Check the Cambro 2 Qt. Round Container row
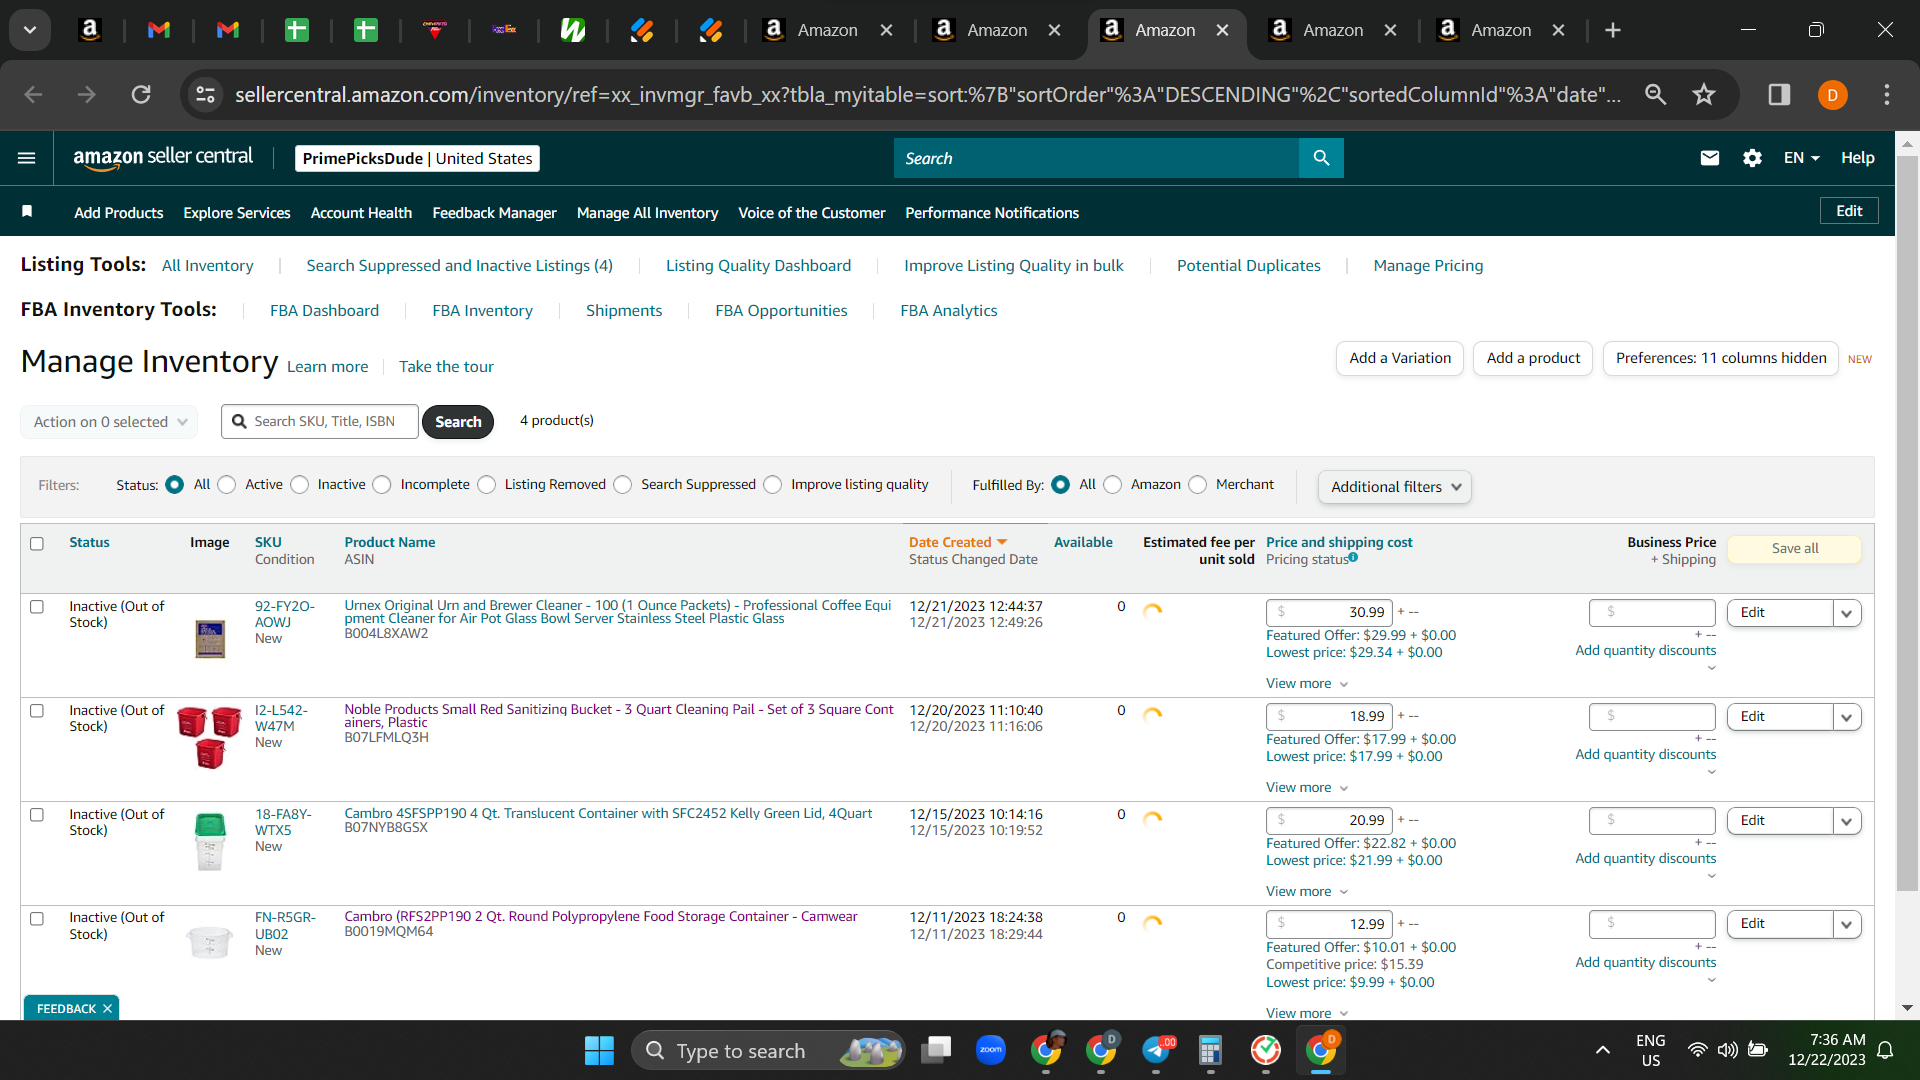The image size is (1920, 1080). [37, 919]
